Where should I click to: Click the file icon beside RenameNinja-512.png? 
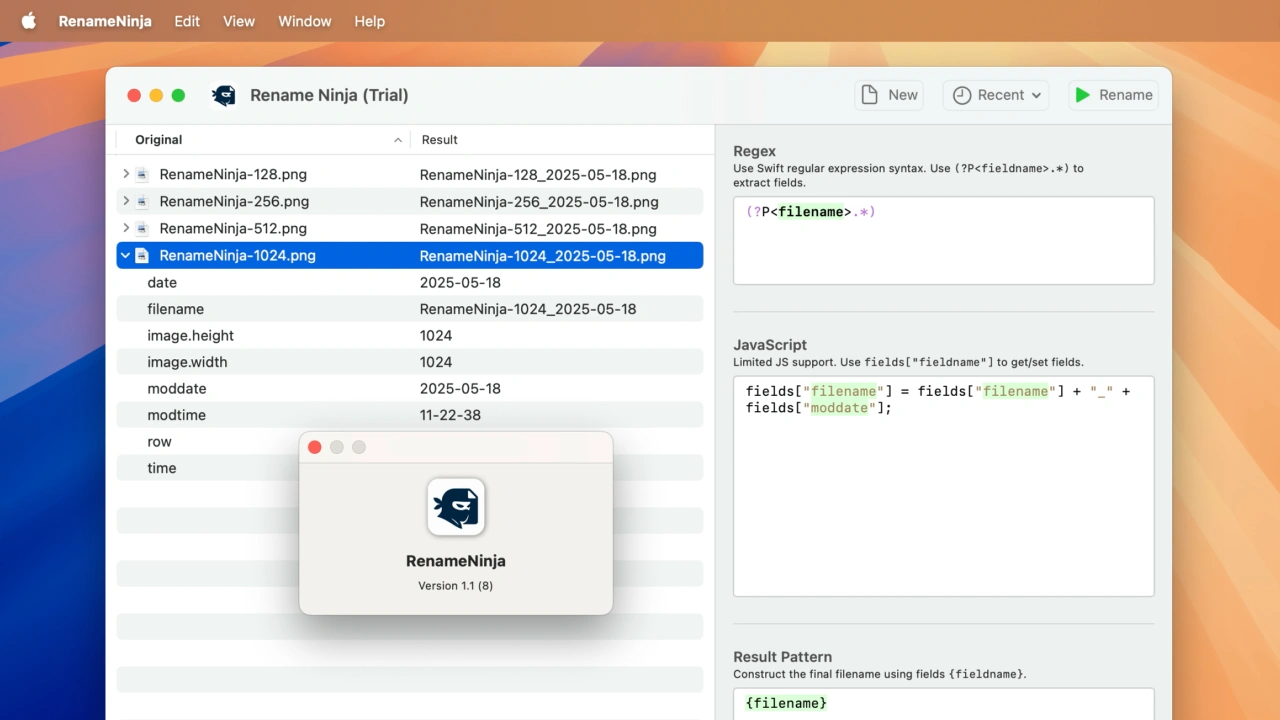tap(143, 229)
